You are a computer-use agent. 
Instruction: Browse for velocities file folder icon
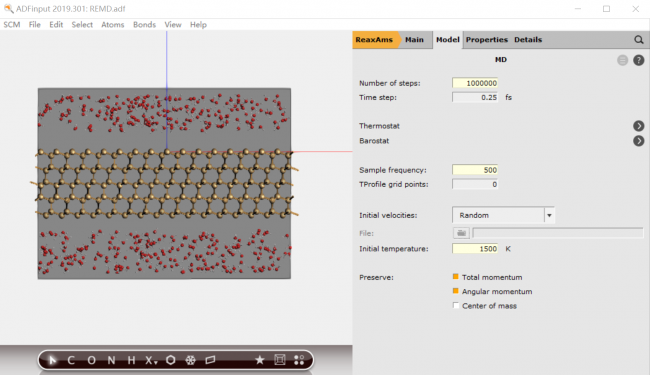(x=461, y=233)
